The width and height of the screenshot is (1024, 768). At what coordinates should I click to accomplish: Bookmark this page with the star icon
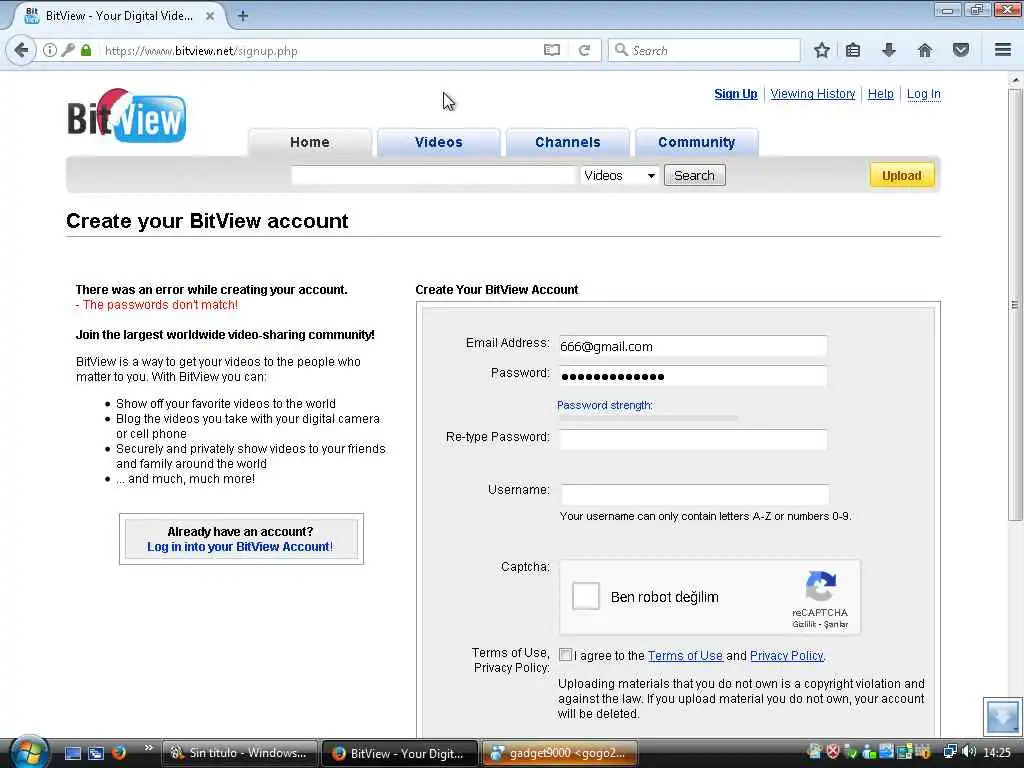coord(822,50)
